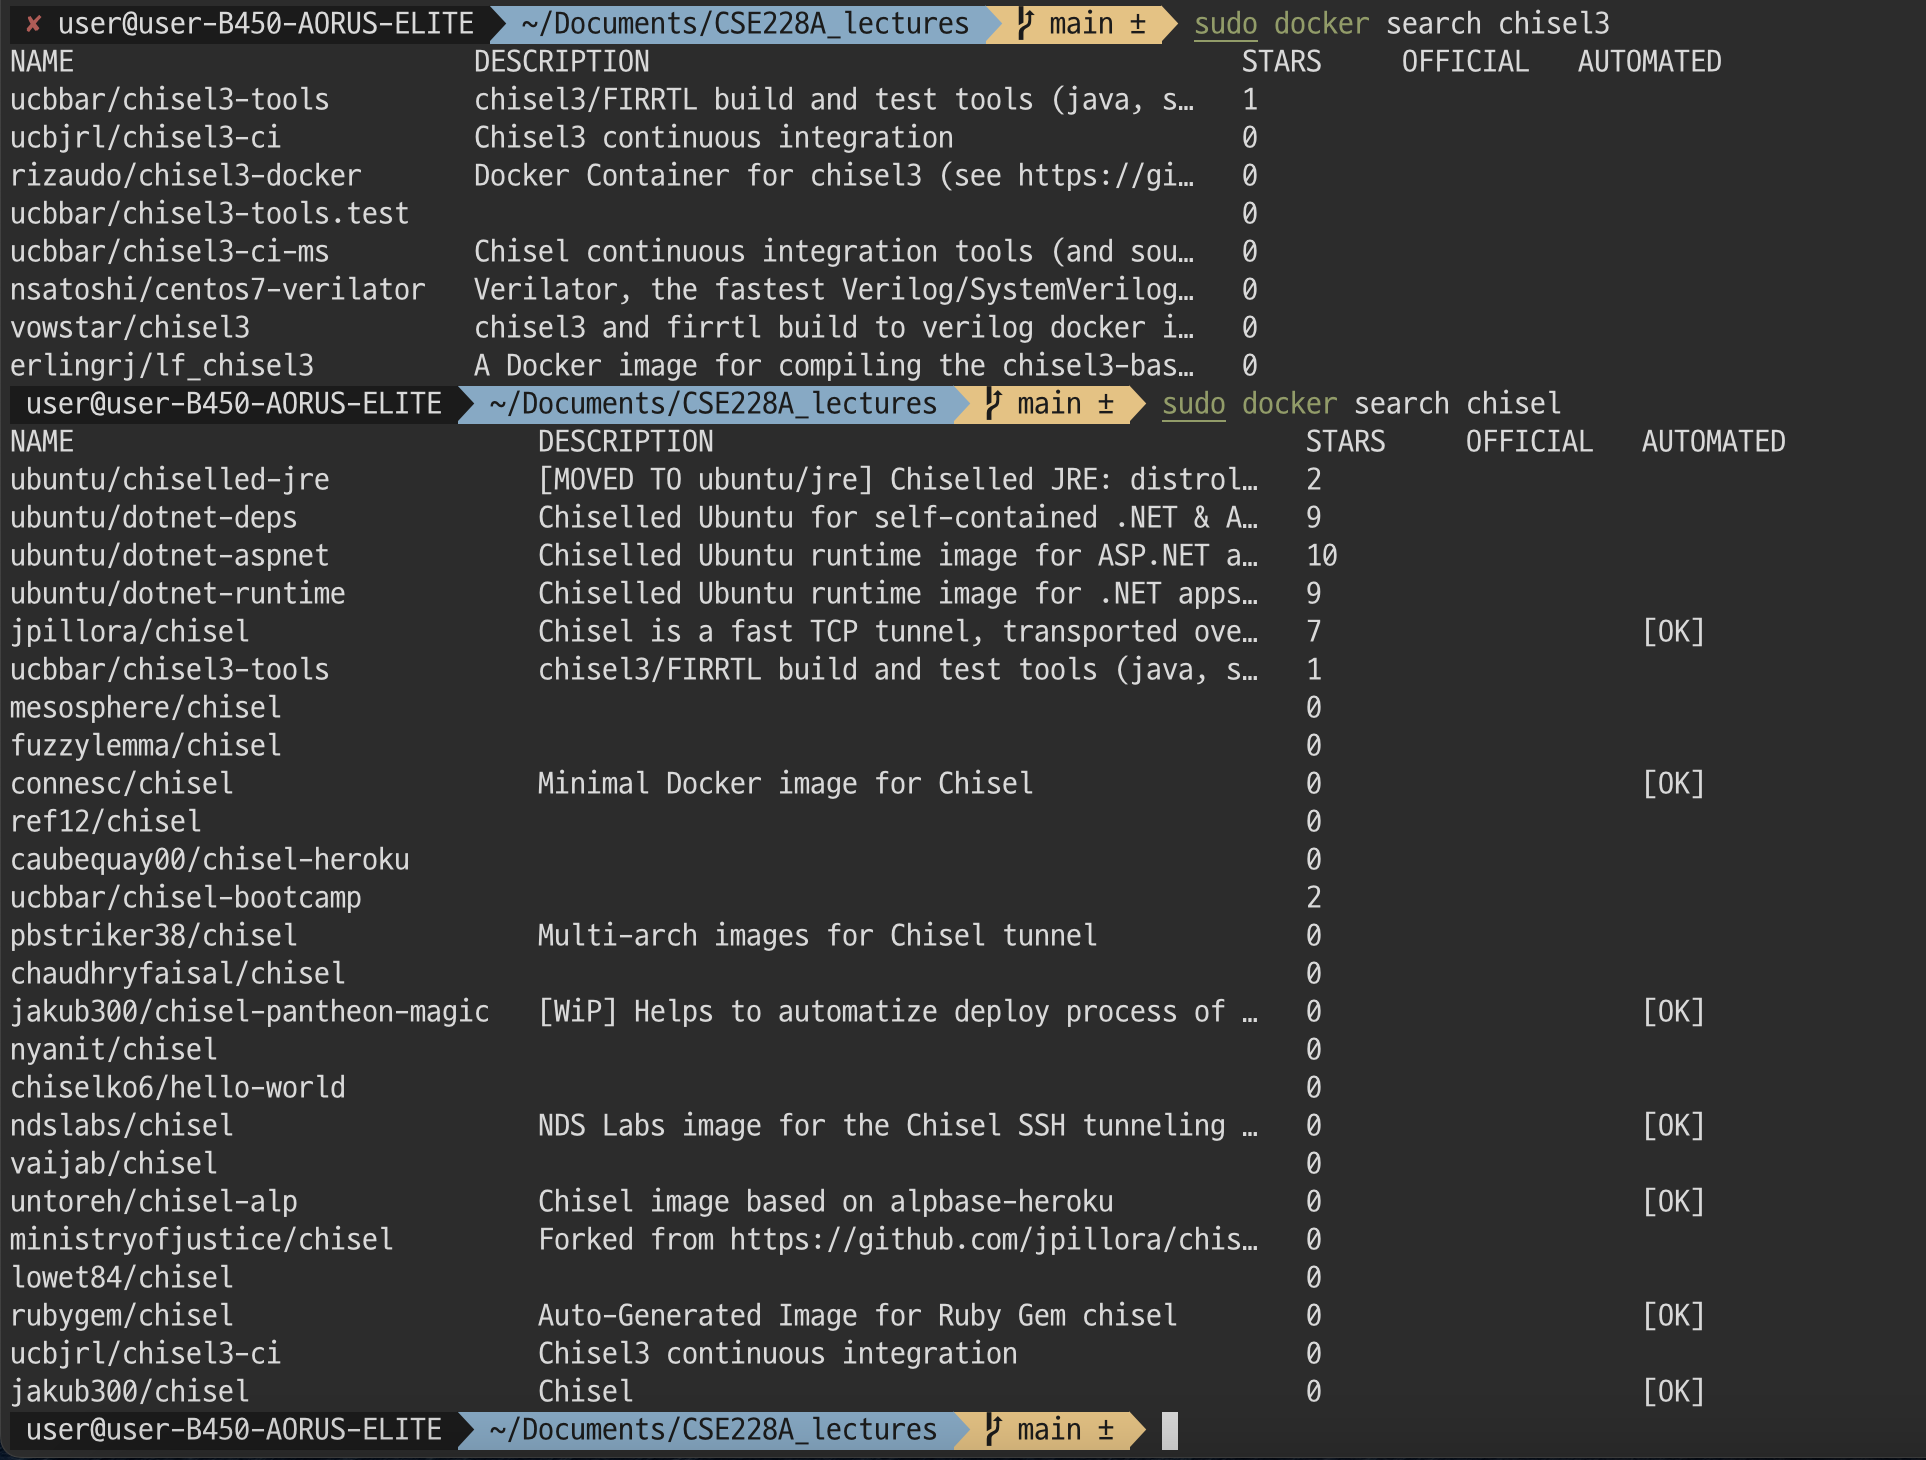Click the 'Forked from https://github.com/jpillora' description
The image size is (1926, 1460).
[898, 1240]
